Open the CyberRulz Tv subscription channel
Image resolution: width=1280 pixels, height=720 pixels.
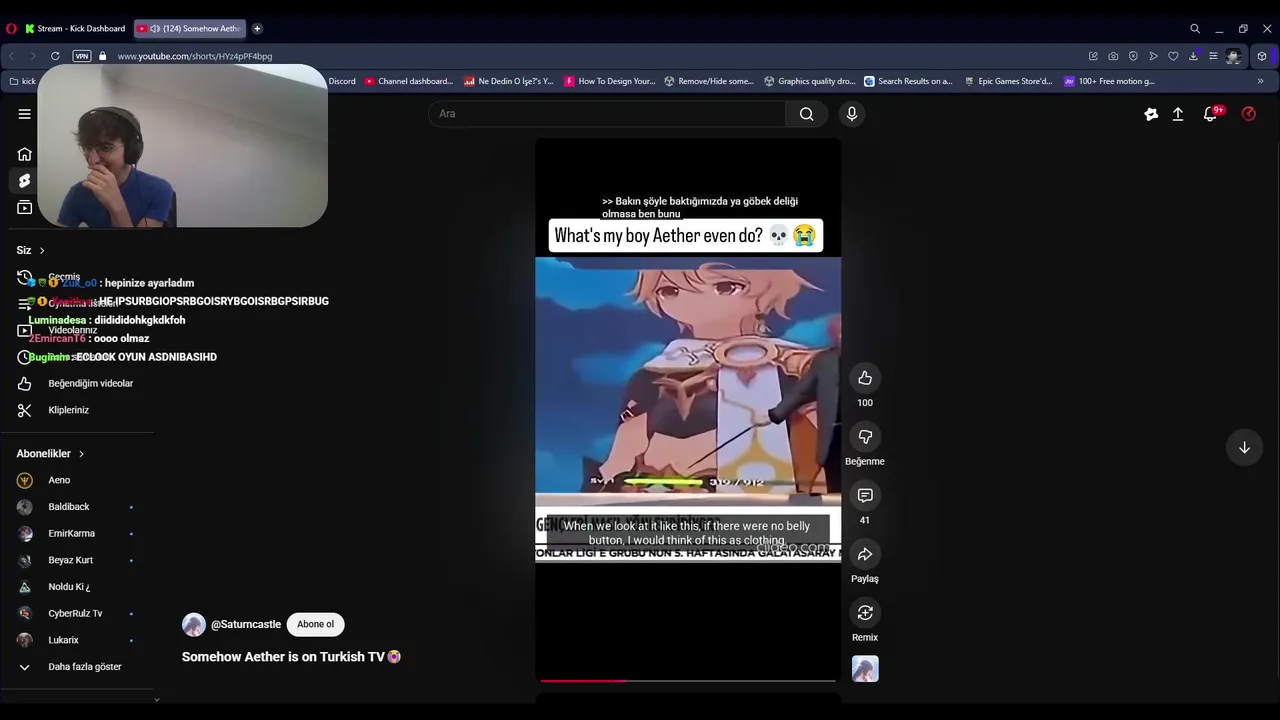pos(76,613)
